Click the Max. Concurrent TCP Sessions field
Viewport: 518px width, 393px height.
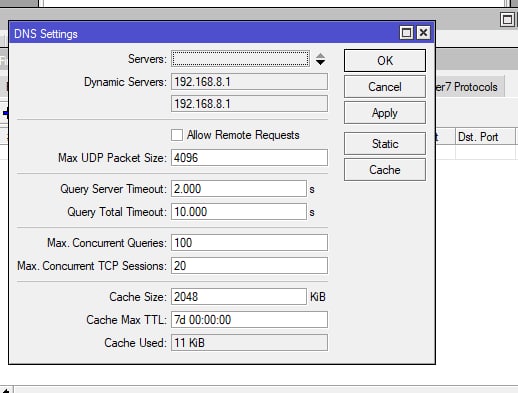pos(249,266)
